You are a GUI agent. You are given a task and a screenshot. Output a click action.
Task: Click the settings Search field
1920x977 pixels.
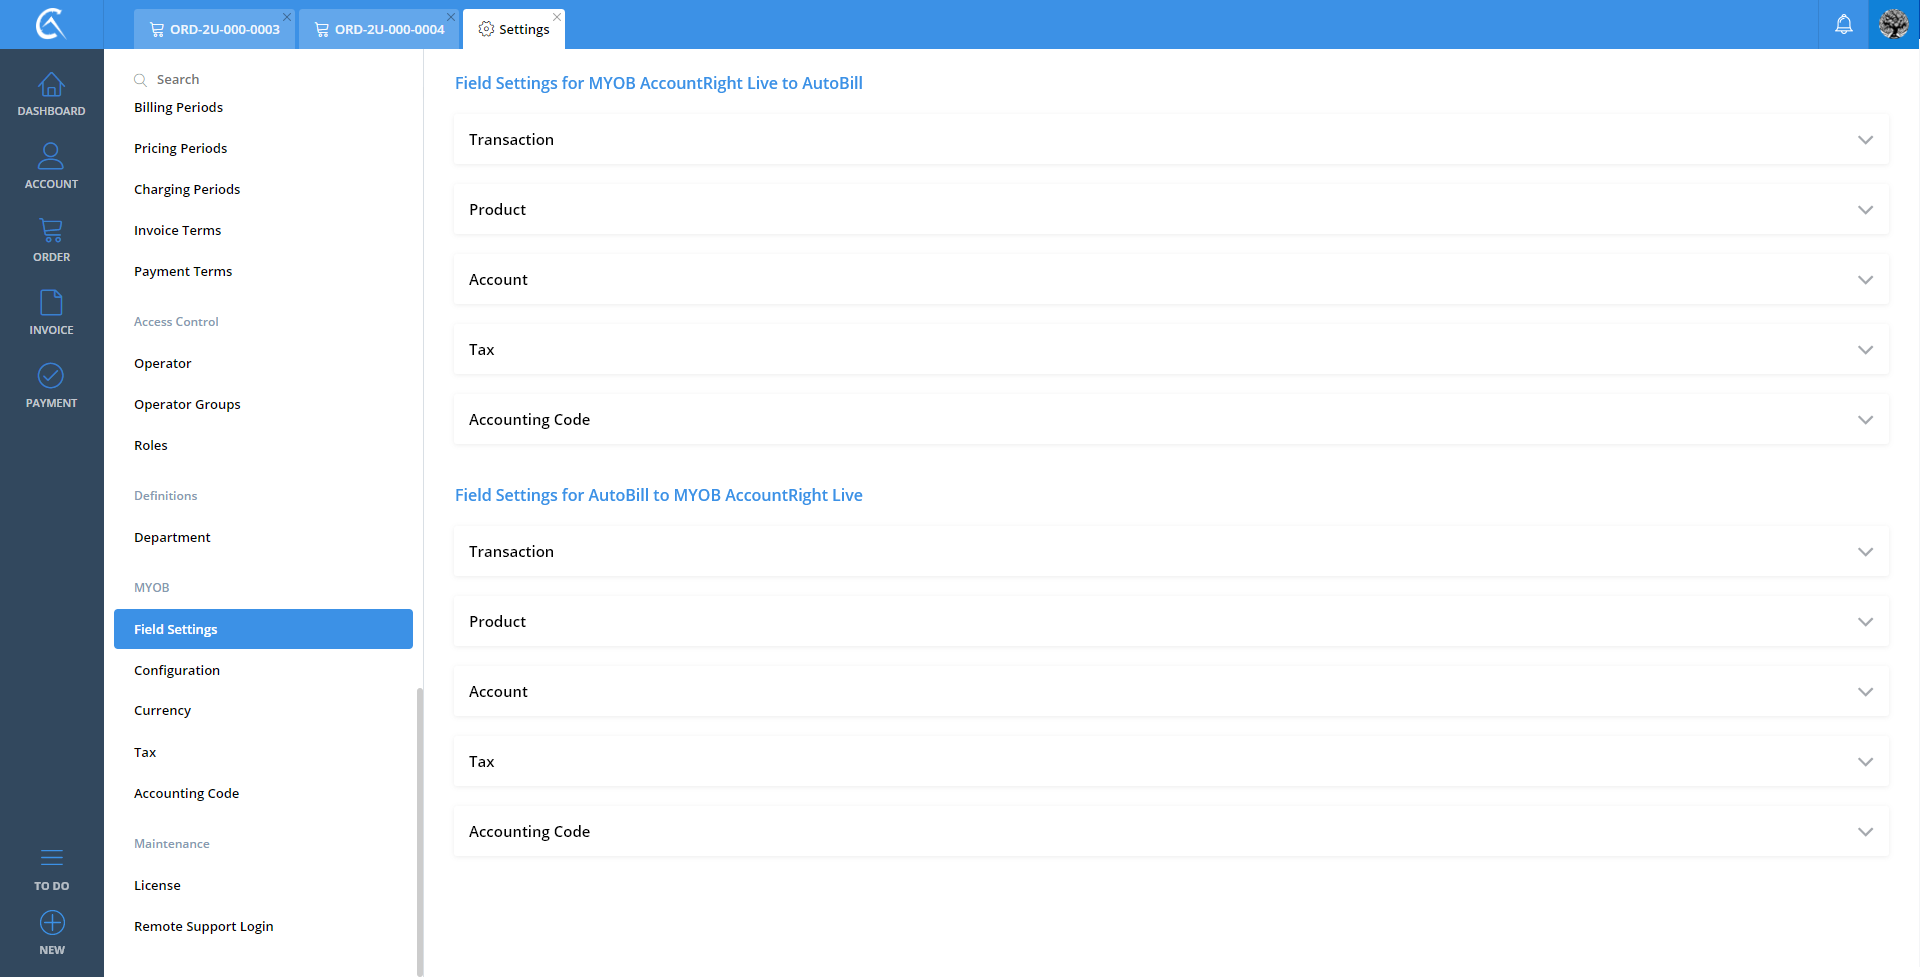260,80
